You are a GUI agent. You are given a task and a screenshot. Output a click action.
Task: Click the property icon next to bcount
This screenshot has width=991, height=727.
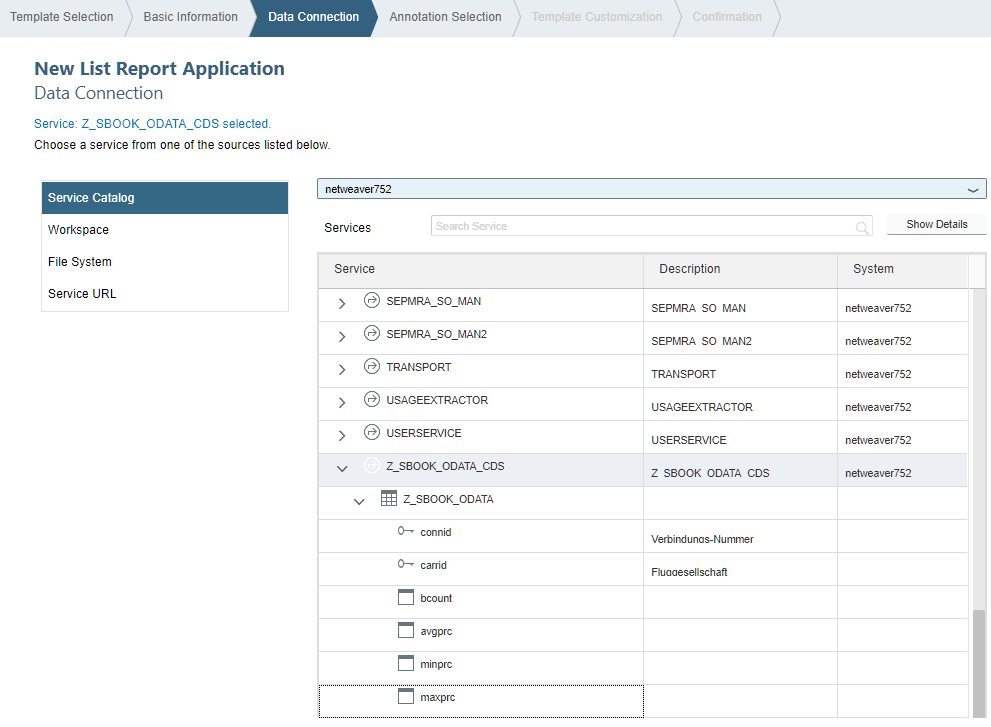(406, 598)
